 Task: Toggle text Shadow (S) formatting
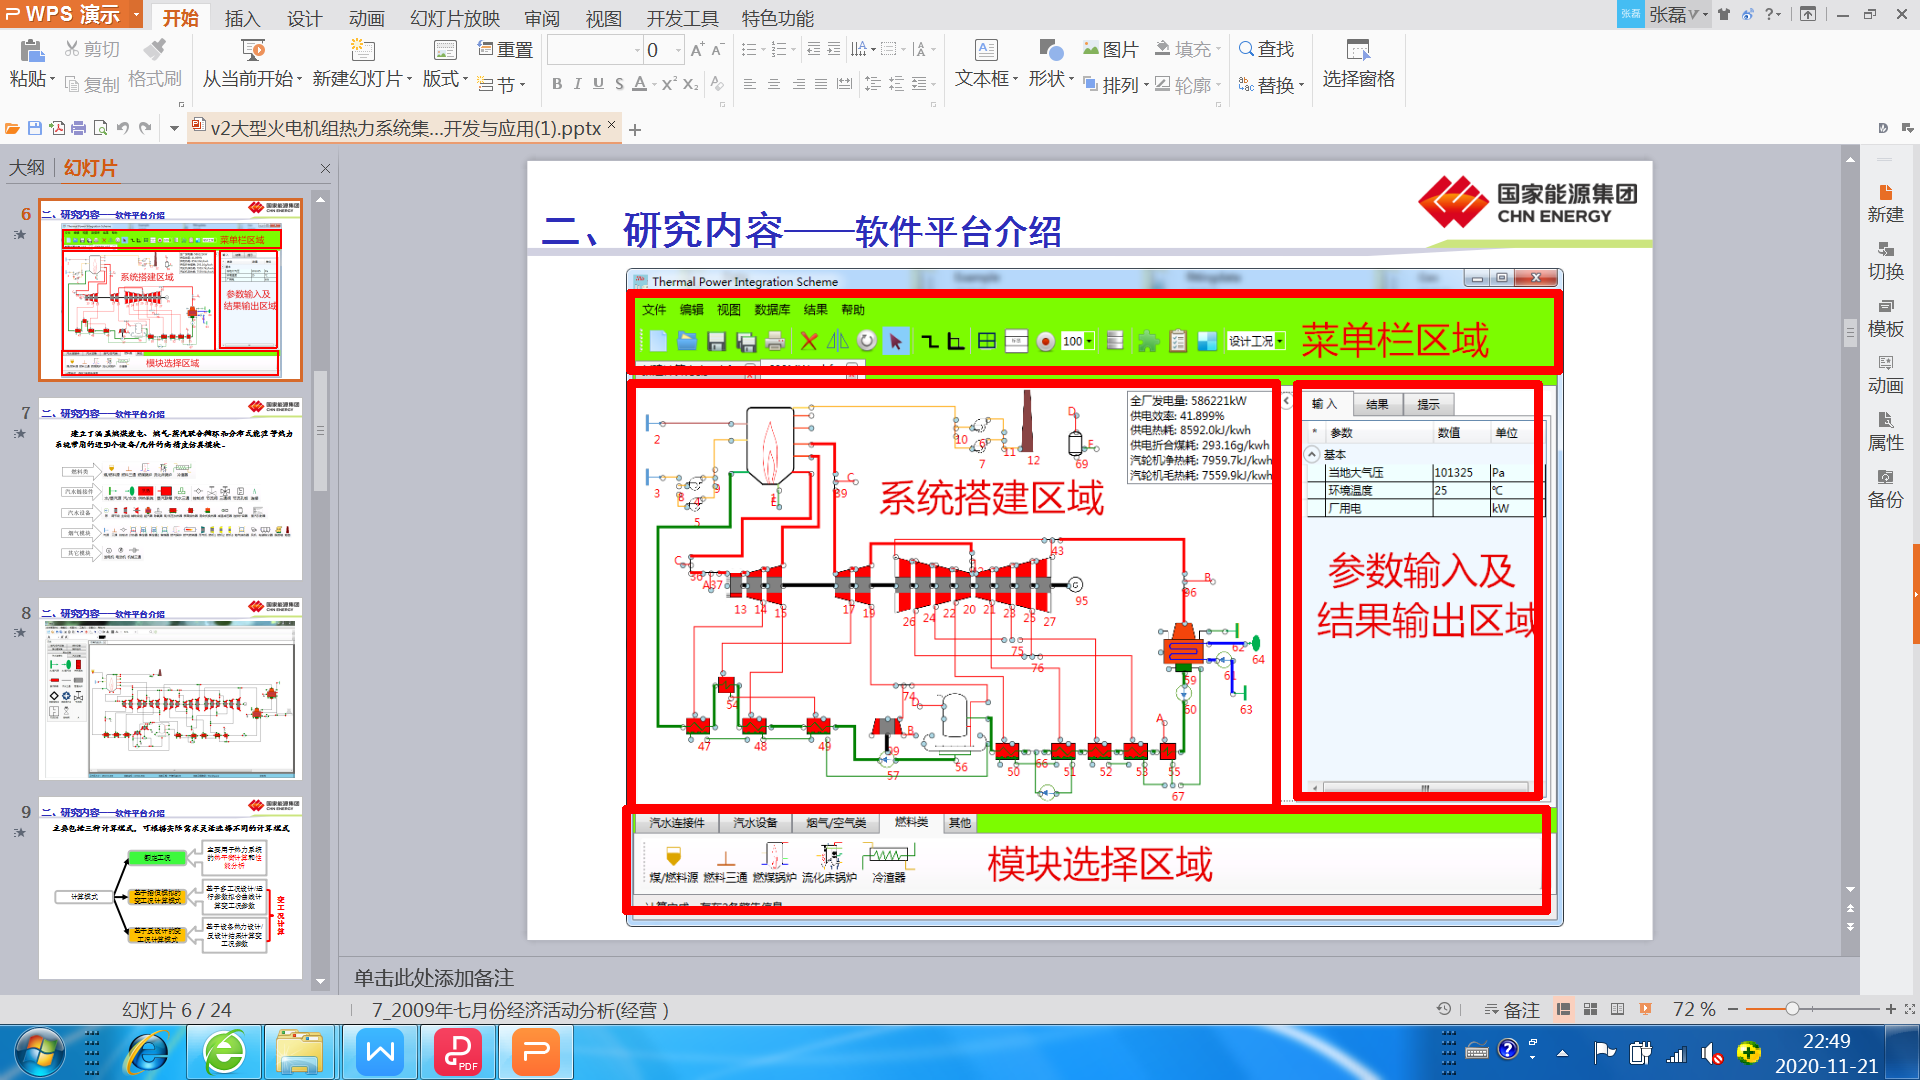pos(619,84)
